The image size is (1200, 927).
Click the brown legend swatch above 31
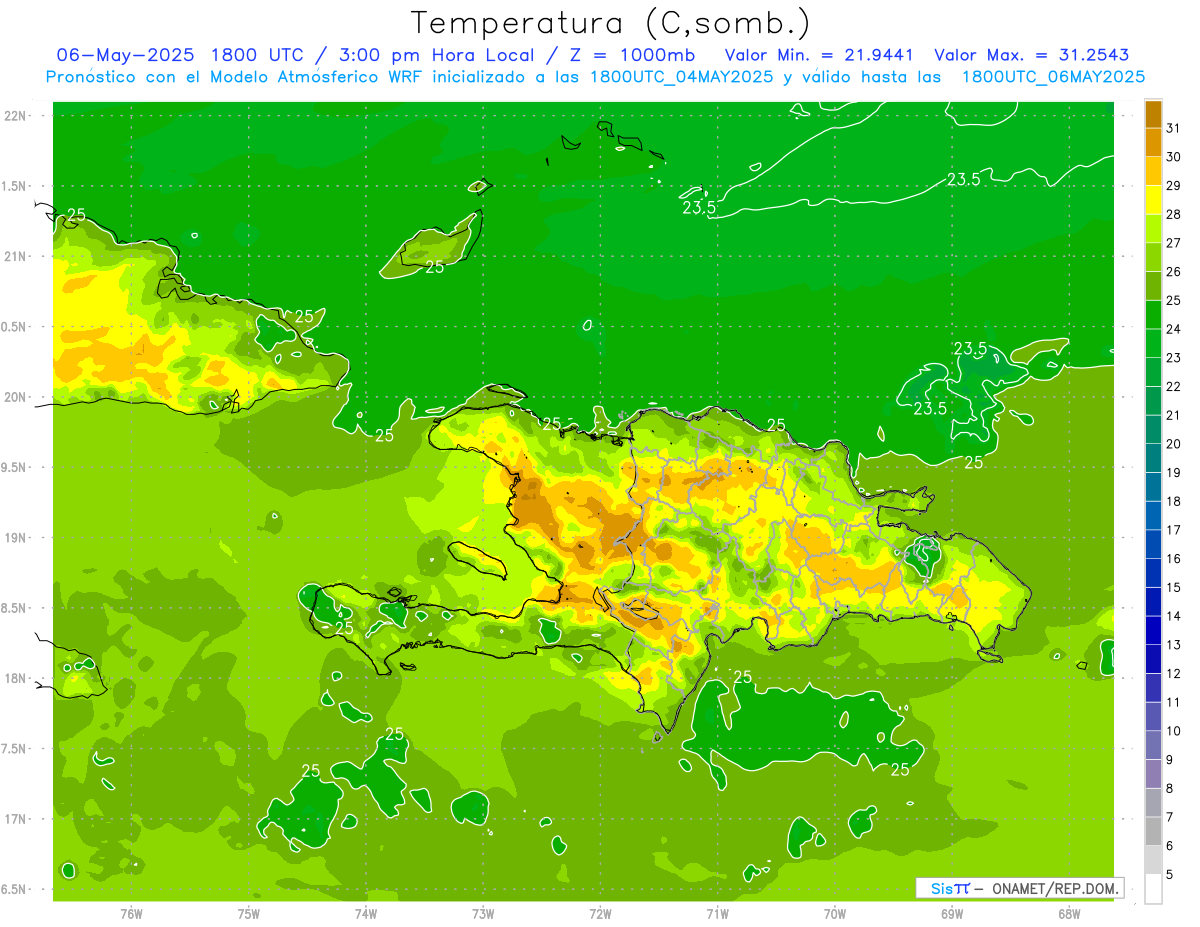(1153, 114)
